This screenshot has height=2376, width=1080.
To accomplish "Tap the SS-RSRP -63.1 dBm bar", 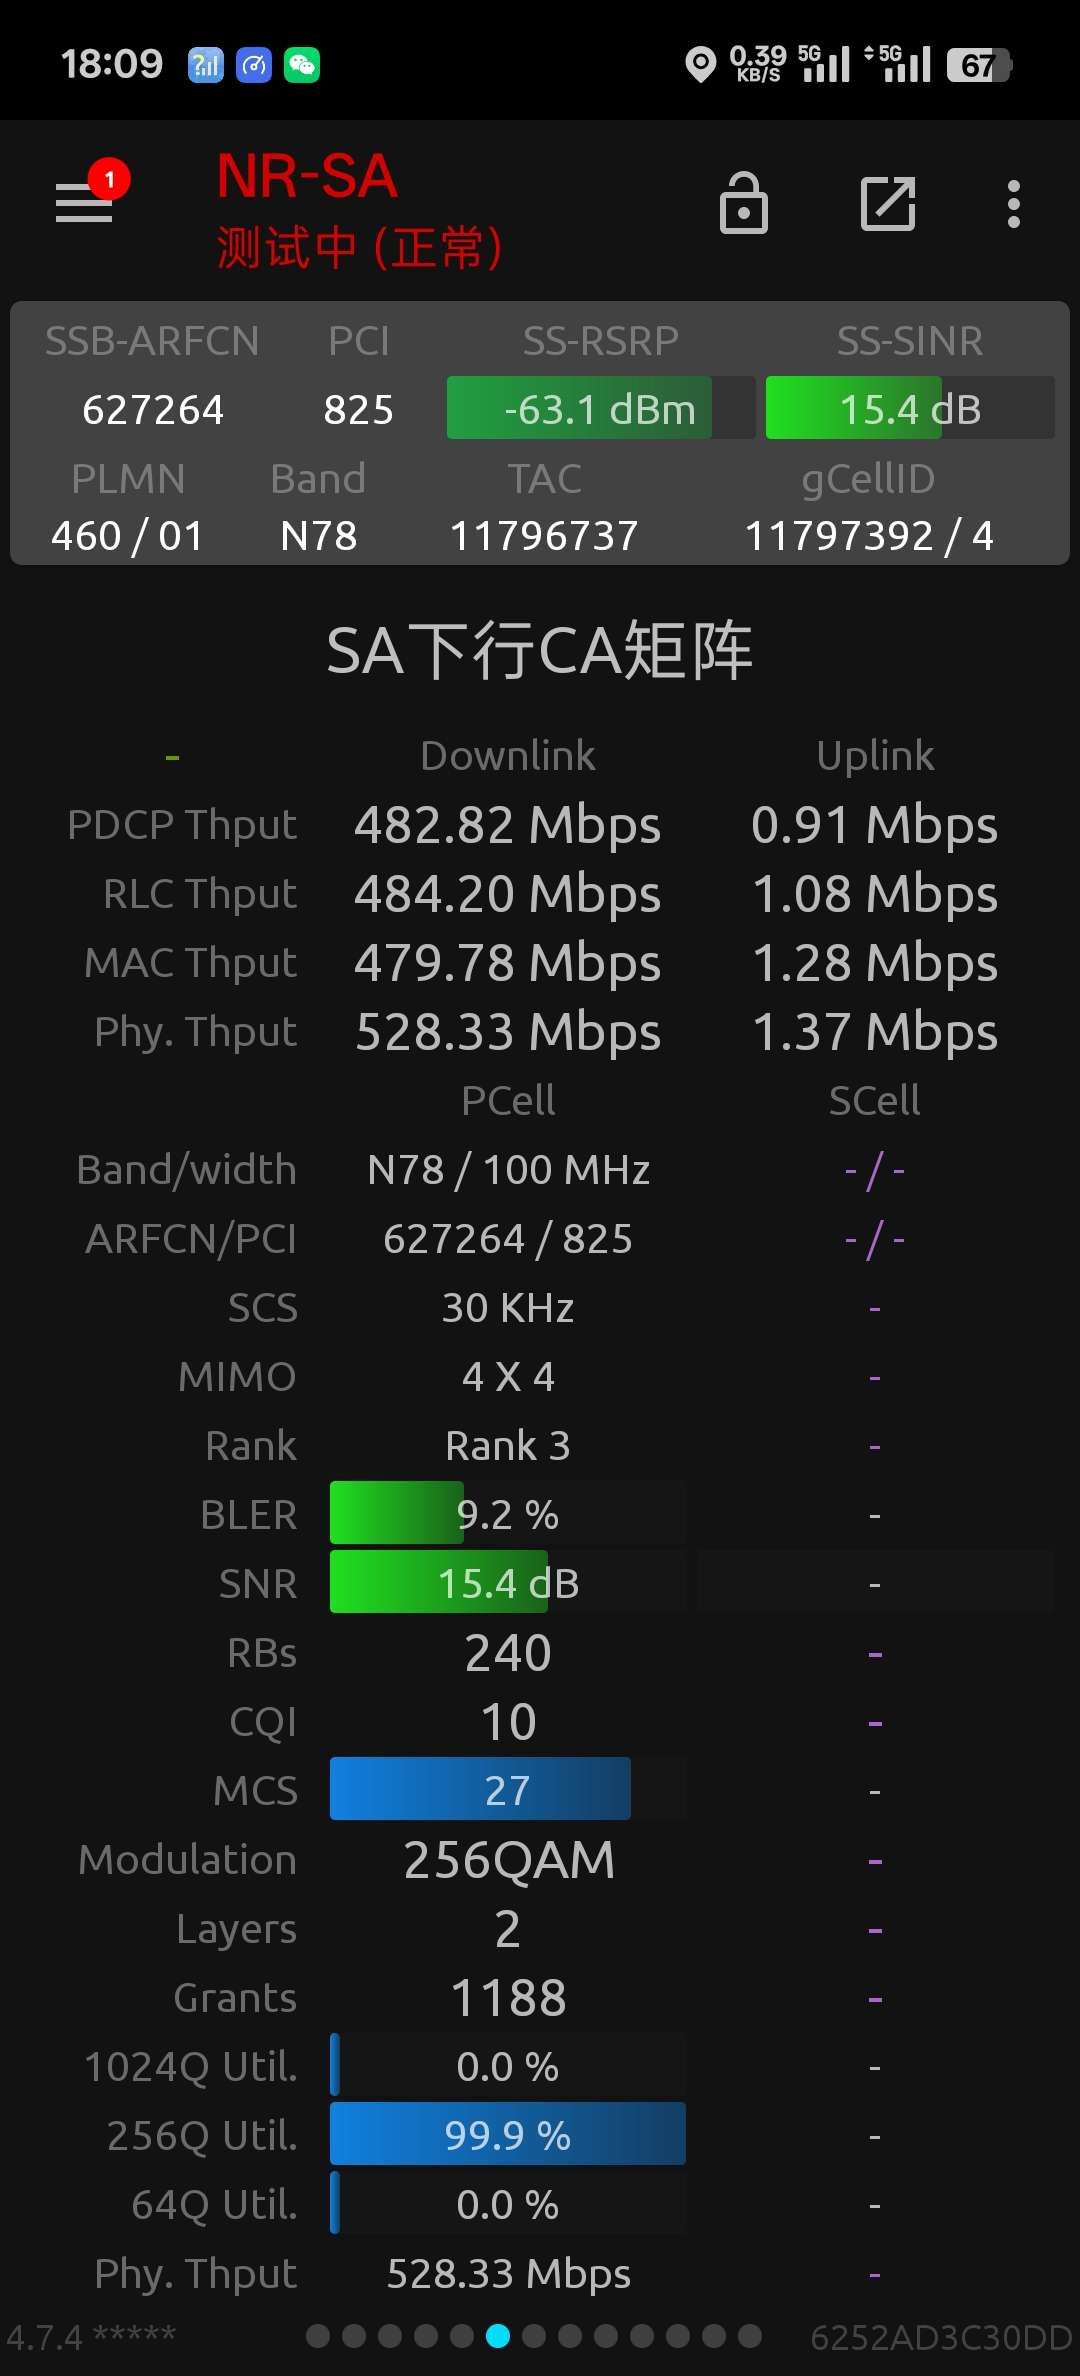I will pos(600,408).
